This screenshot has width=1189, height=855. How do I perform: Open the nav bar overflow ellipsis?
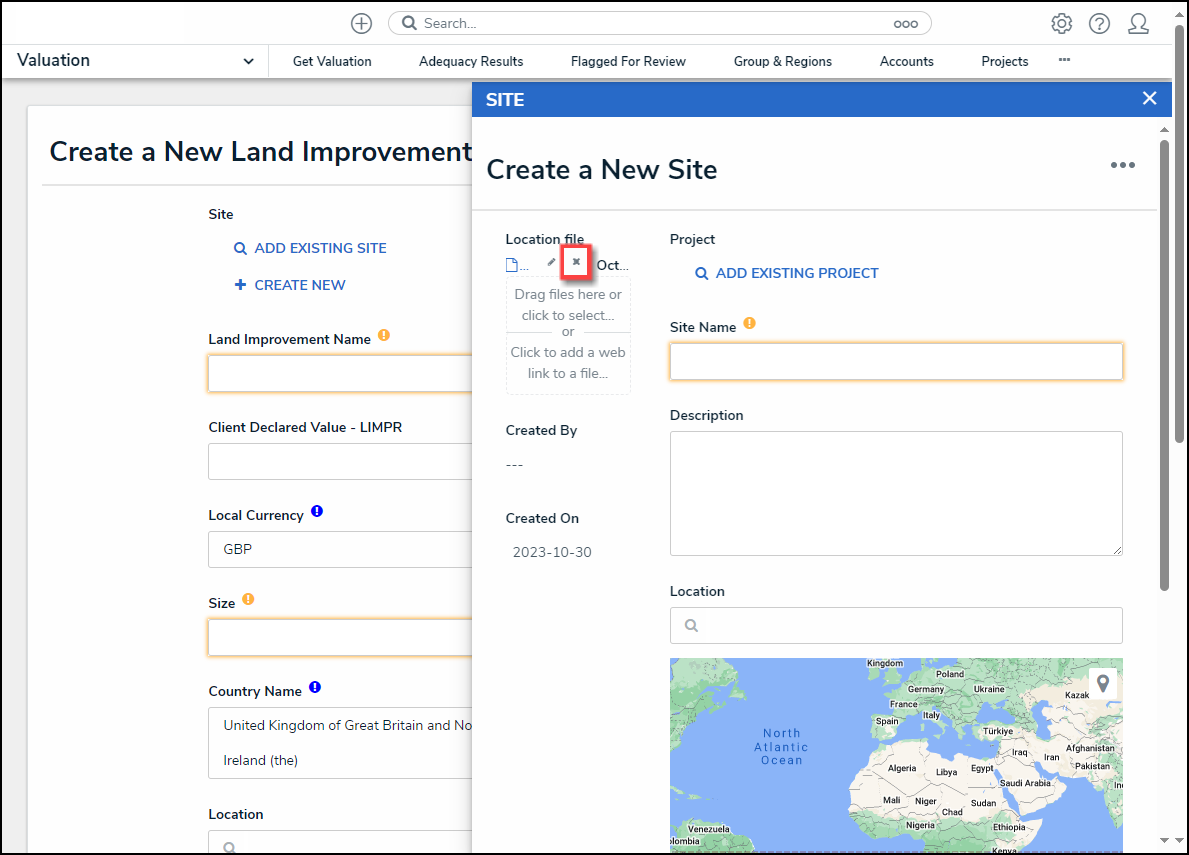(1065, 60)
